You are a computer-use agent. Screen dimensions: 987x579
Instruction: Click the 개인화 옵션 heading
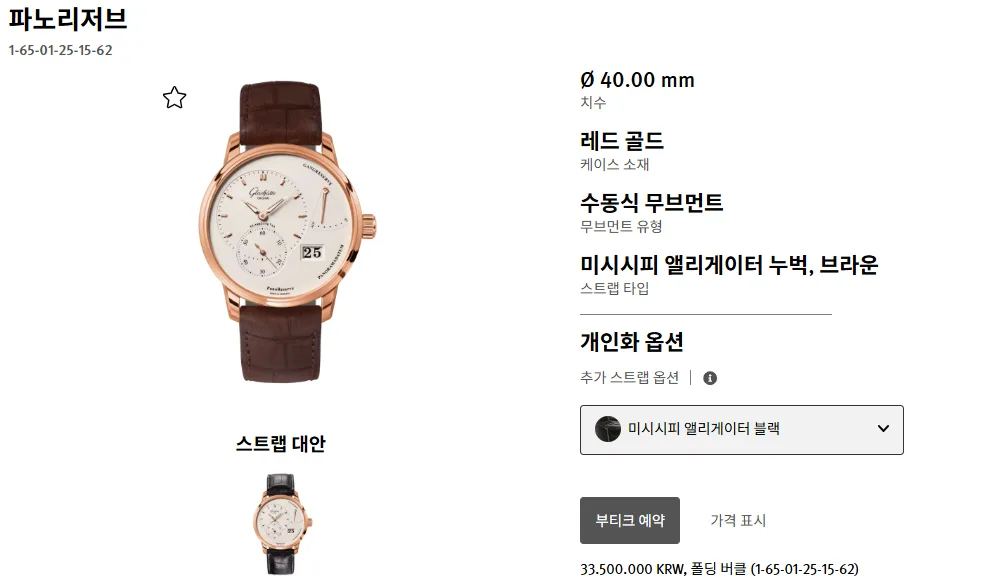[632, 342]
